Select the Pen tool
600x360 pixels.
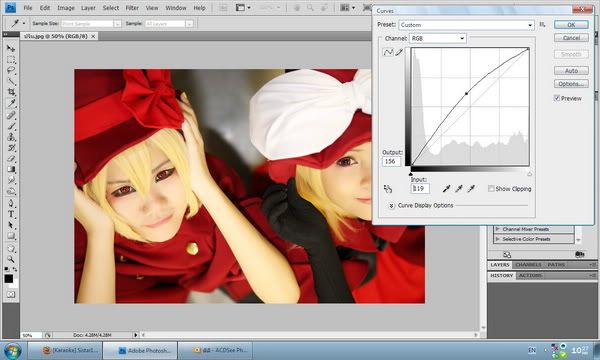tap(11, 203)
